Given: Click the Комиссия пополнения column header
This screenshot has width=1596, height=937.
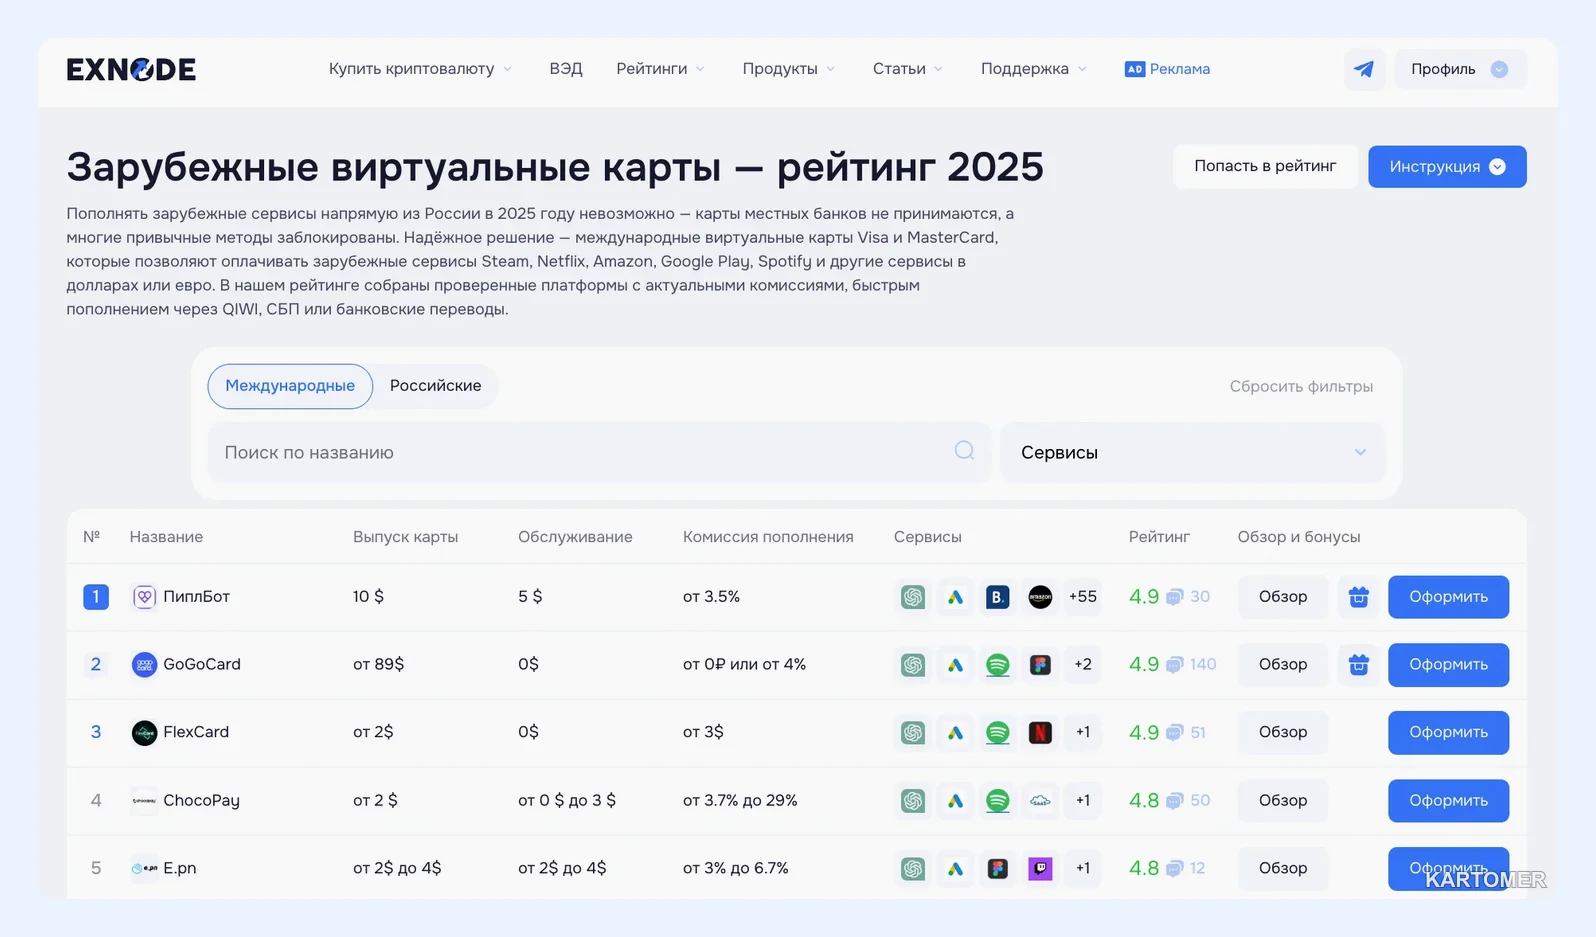Looking at the screenshot, I should [x=768, y=537].
